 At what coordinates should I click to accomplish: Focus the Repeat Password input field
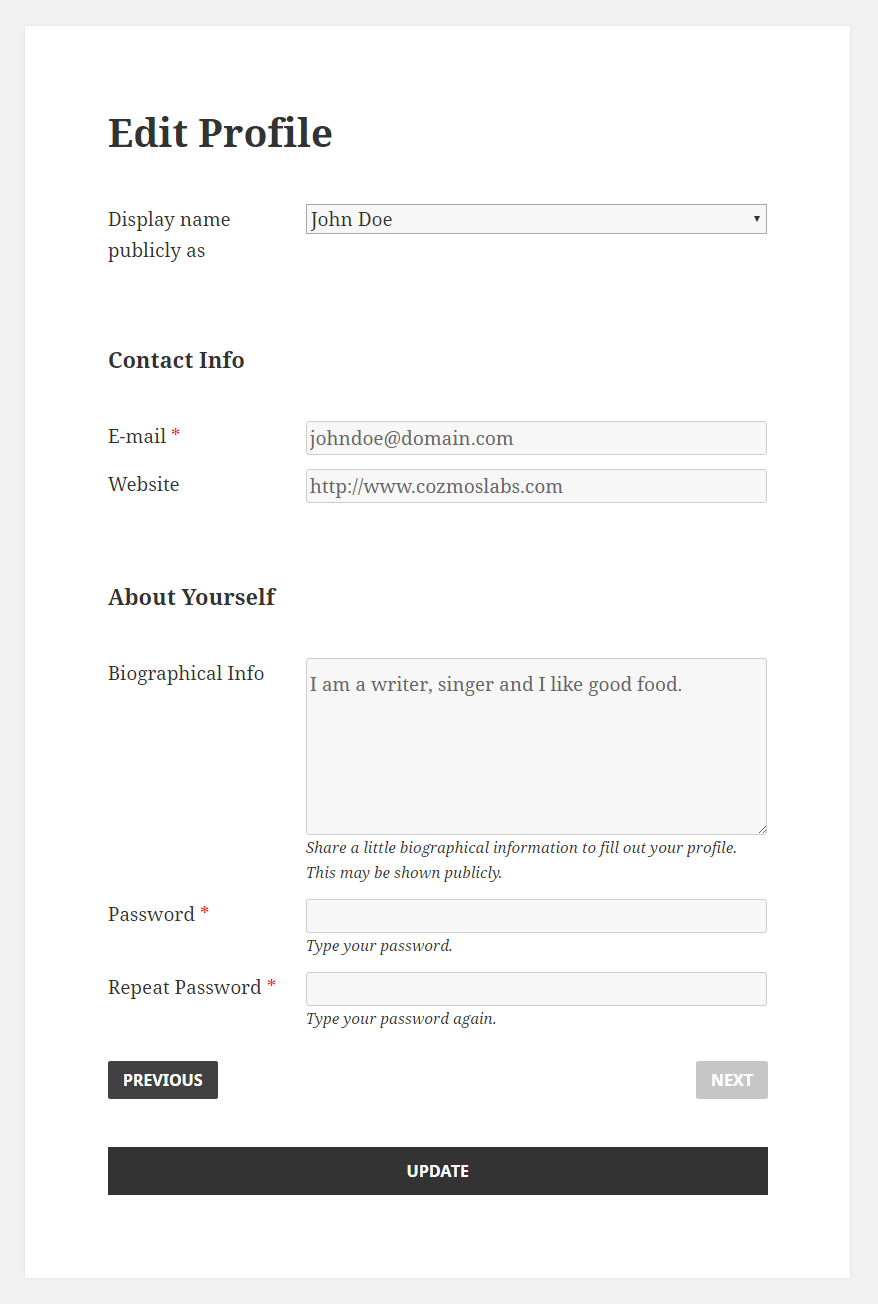pyautogui.click(x=536, y=989)
